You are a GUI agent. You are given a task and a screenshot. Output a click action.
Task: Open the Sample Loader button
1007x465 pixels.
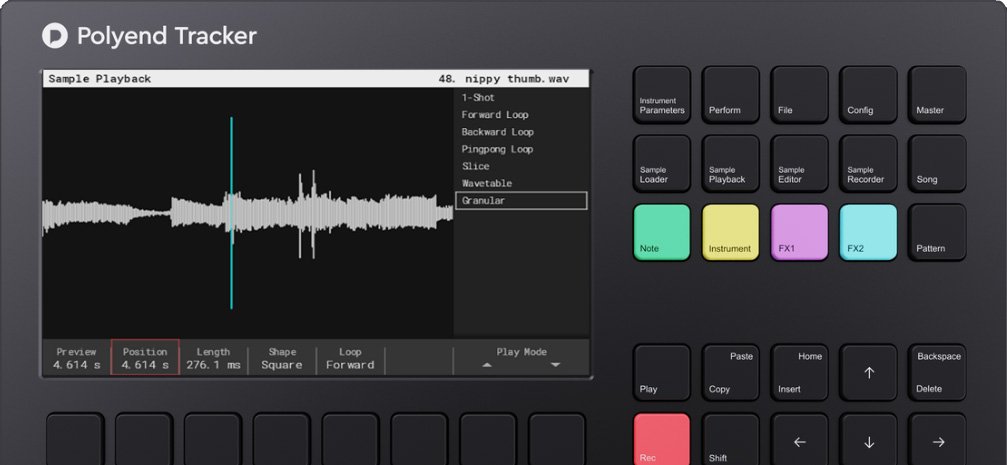(662, 163)
